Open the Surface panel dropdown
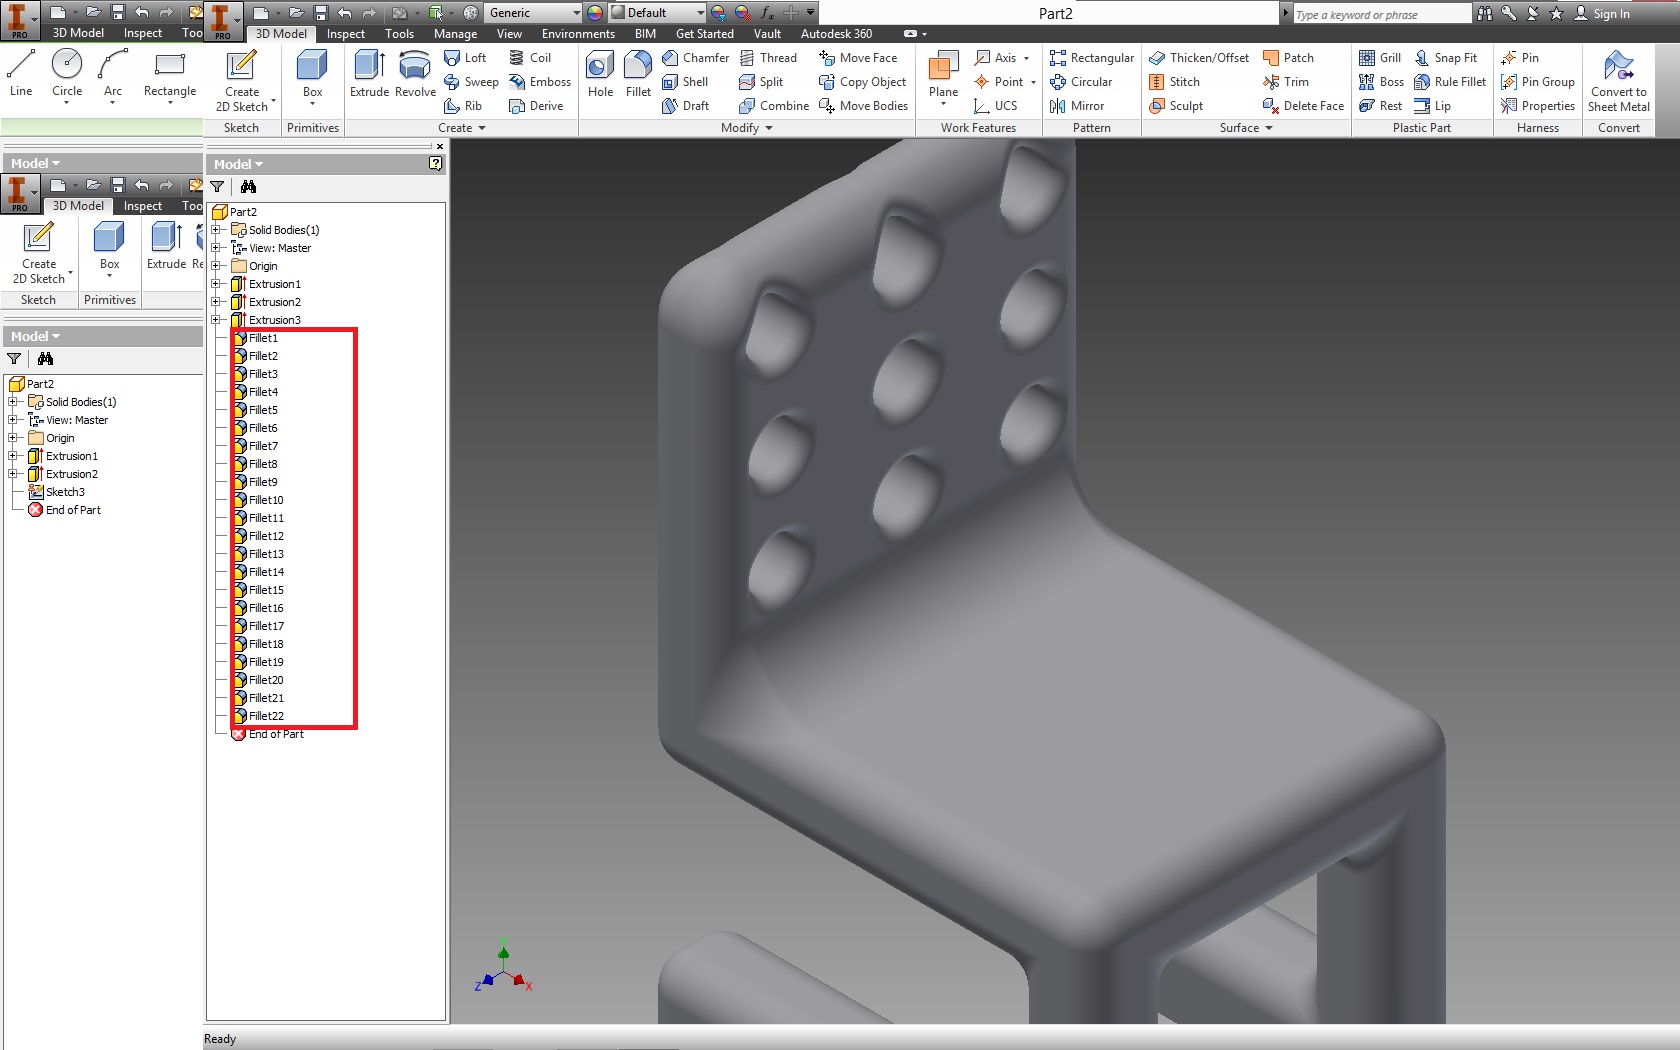Screen dimensions: 1680x1050 1246,128
